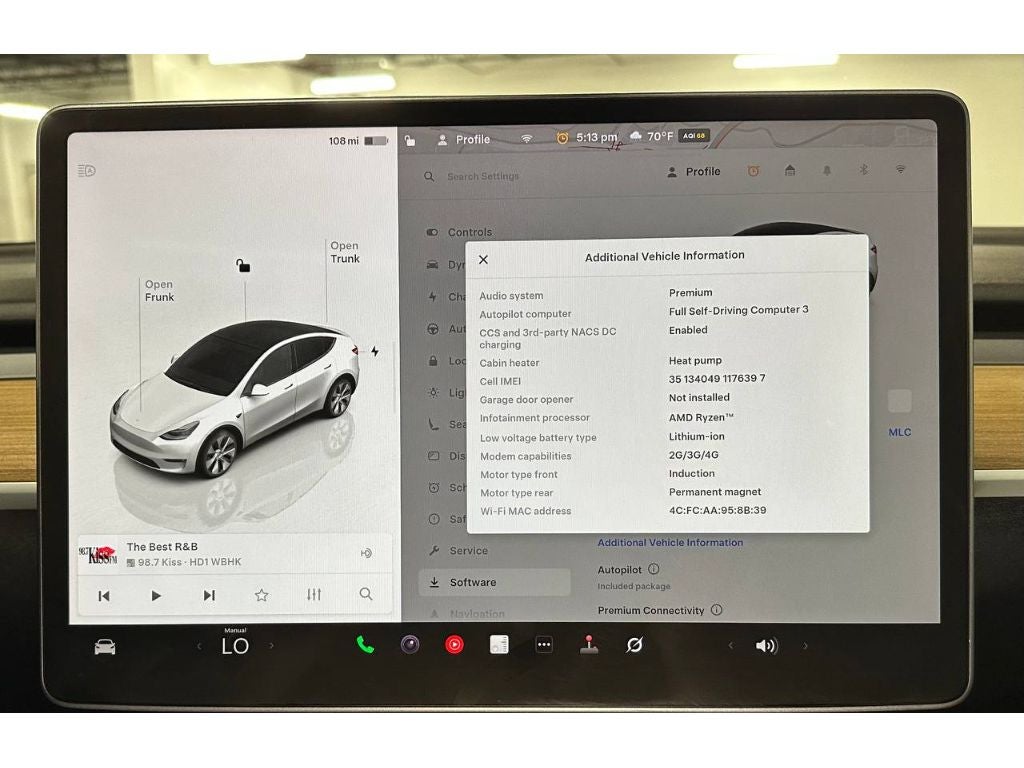
Task: Open the phone app in the dock
Action: pyautogui.click(x=365, y=645)
